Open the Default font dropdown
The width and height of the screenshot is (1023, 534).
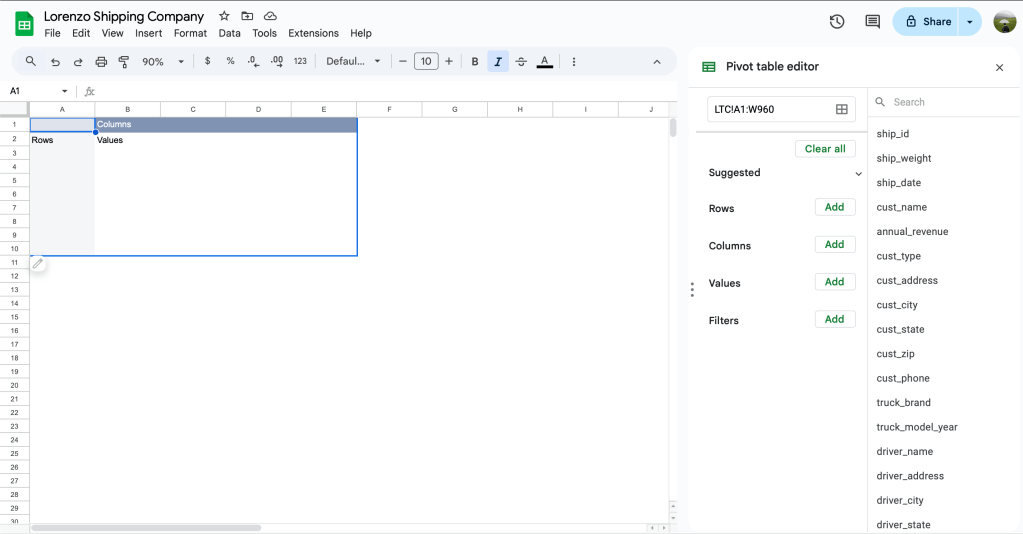pos(353,61)
